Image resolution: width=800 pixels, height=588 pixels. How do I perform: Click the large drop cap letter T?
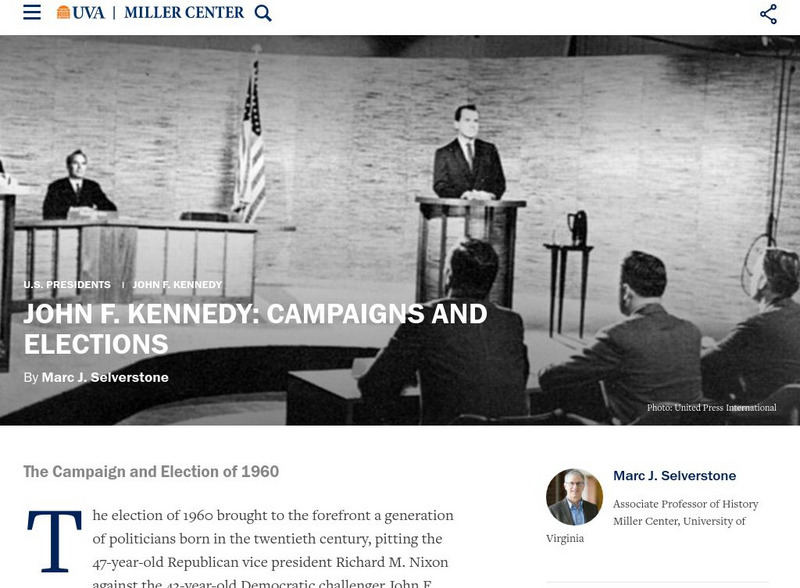[53, 541]
